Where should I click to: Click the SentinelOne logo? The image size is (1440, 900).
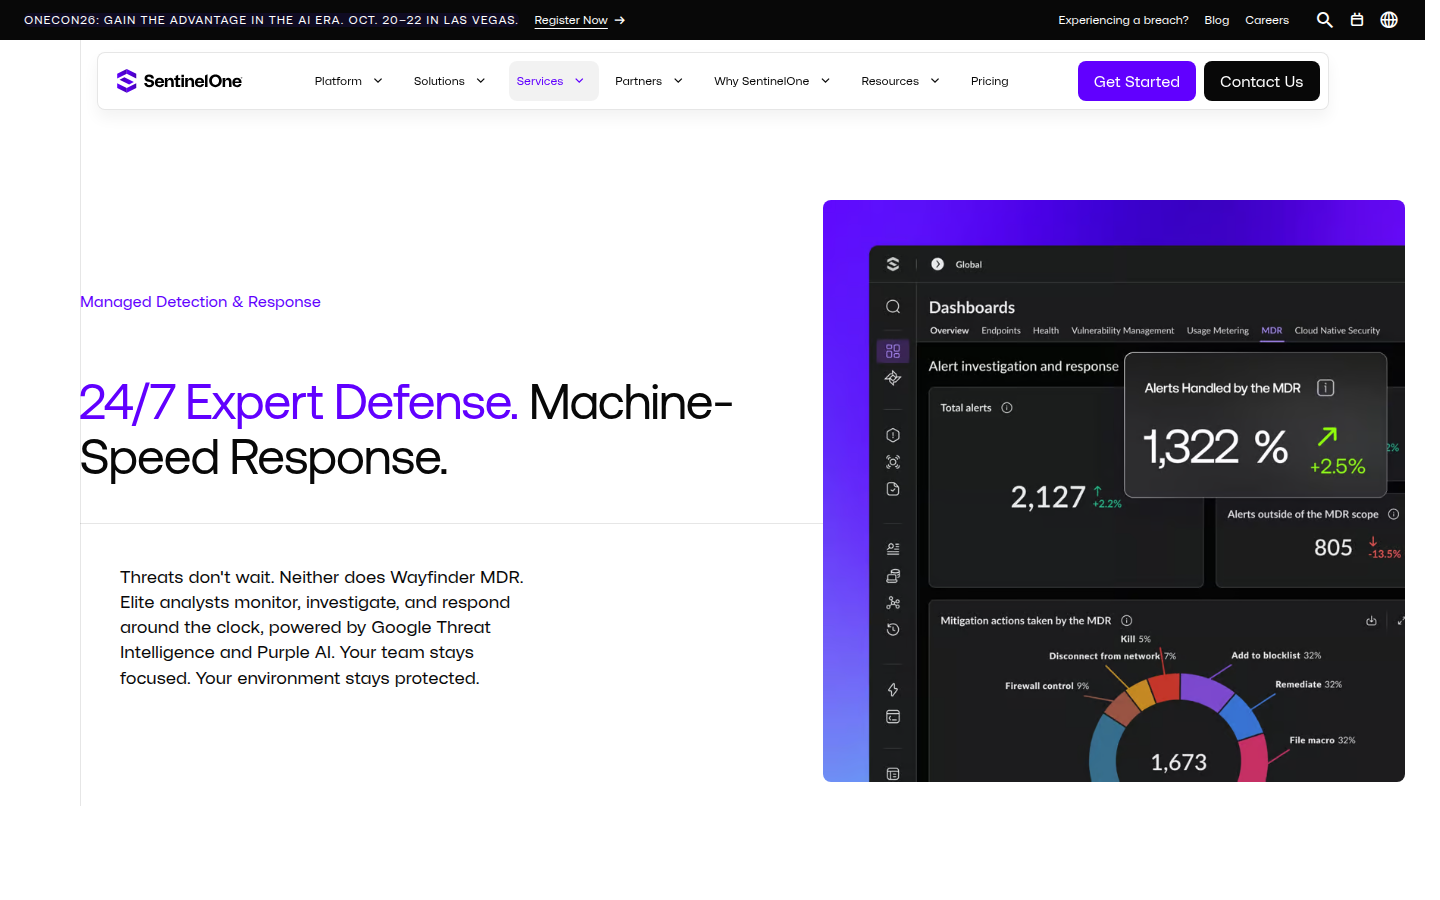[x=179, y=81]
